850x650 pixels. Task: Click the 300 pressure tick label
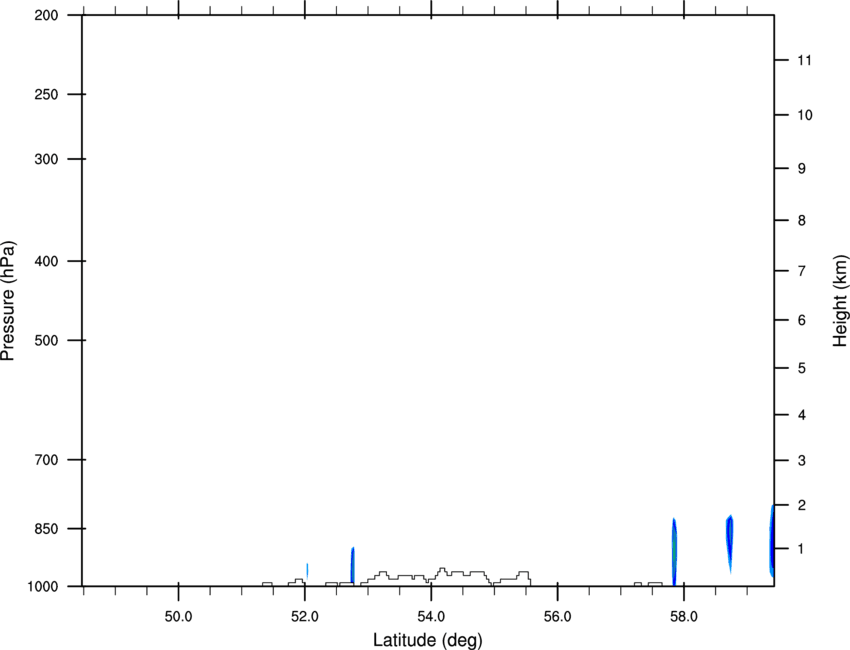46,159
